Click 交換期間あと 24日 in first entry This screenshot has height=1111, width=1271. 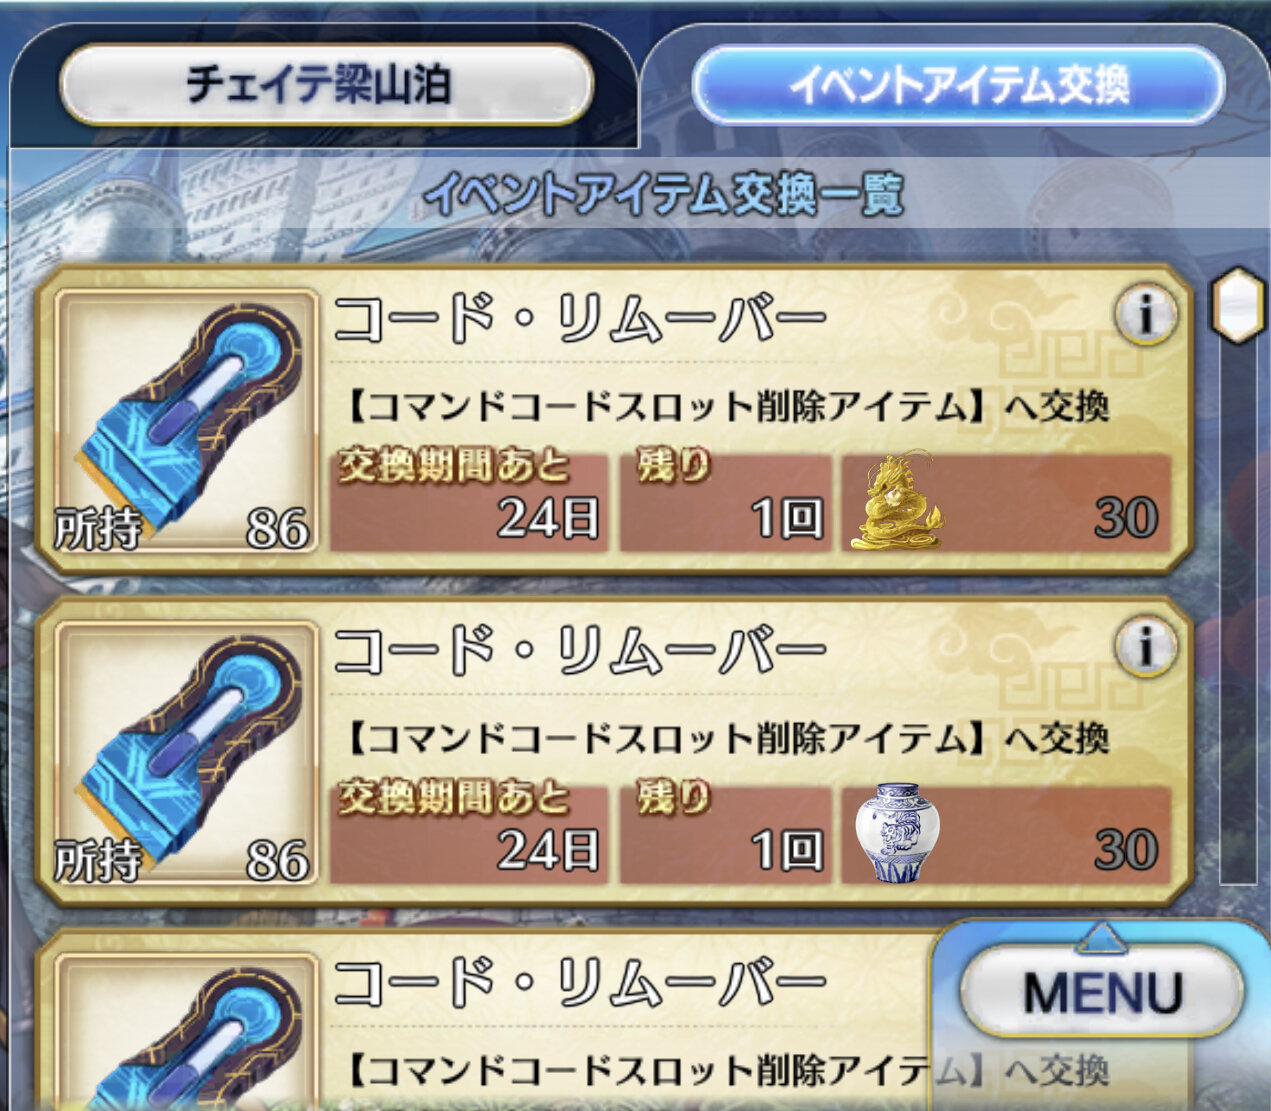pyautogui.click(x=469, y=502)
